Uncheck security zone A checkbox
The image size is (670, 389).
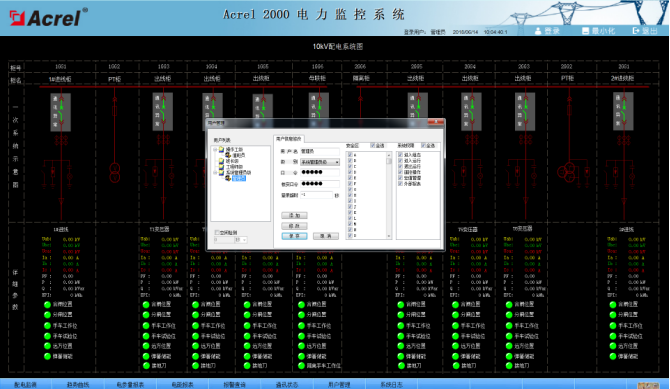tap(350, 155)
